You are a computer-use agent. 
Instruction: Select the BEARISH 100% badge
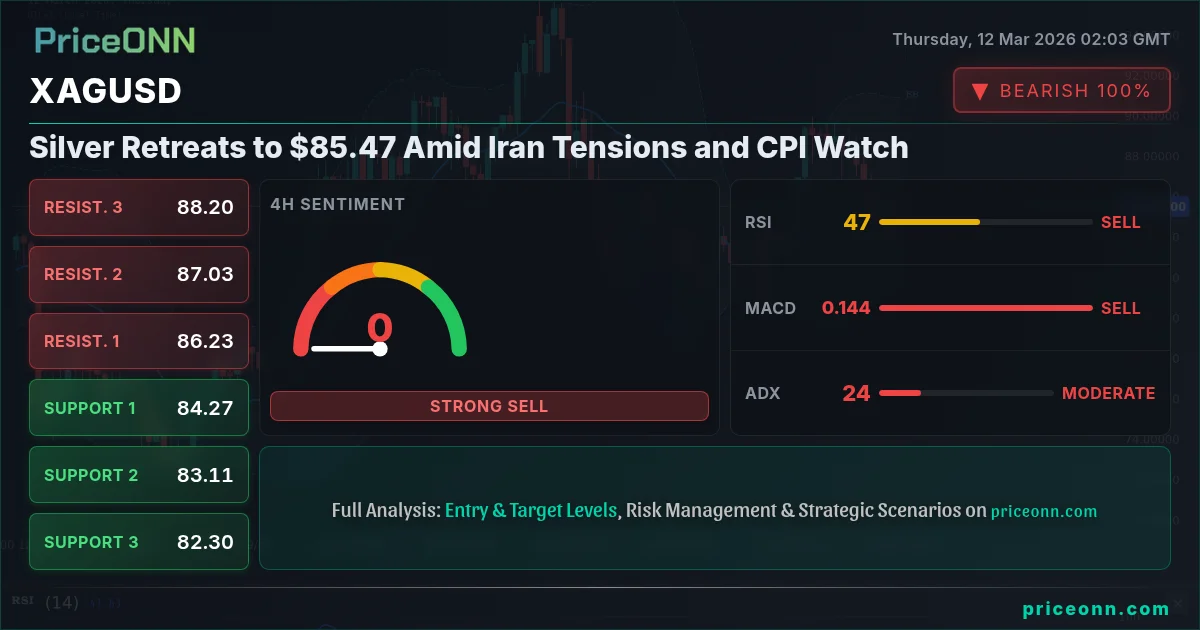(x=1061, y=90)
